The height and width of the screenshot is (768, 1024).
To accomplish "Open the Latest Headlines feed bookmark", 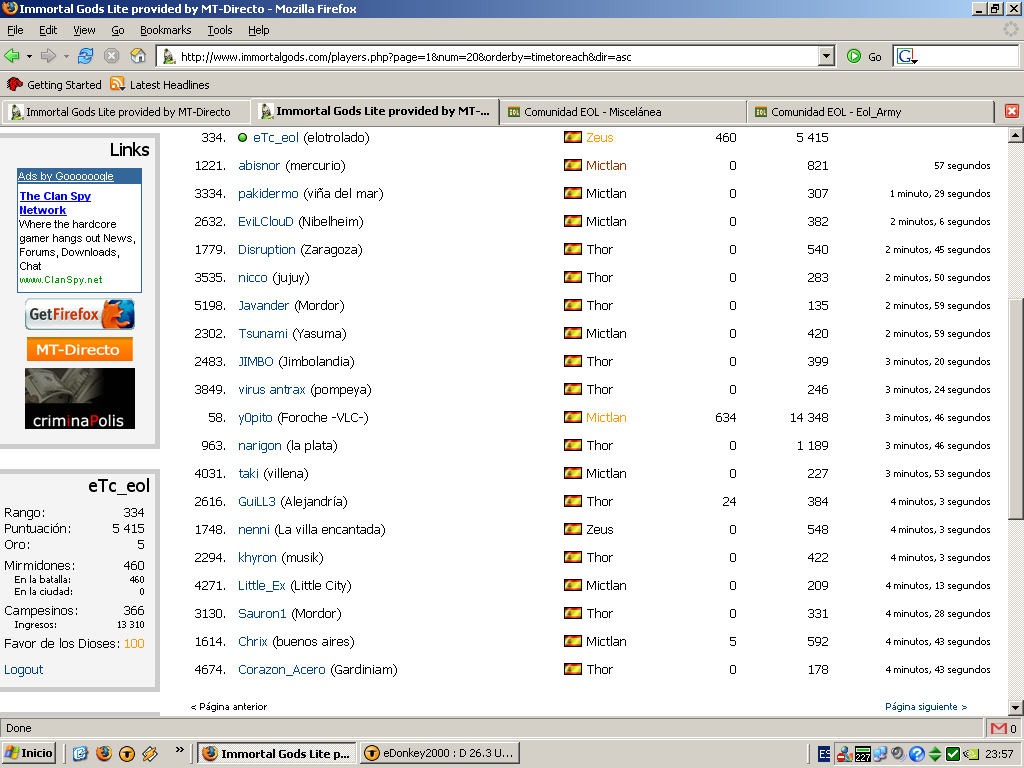I will tap(160, 85).
